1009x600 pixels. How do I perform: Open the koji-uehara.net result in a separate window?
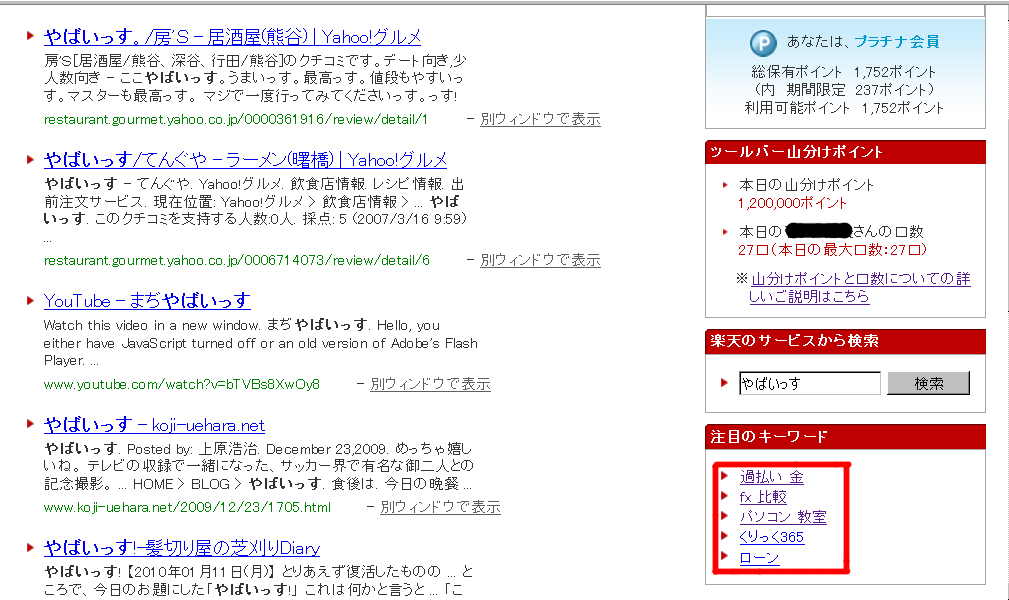pyautogui.click(x=440, y=507)
